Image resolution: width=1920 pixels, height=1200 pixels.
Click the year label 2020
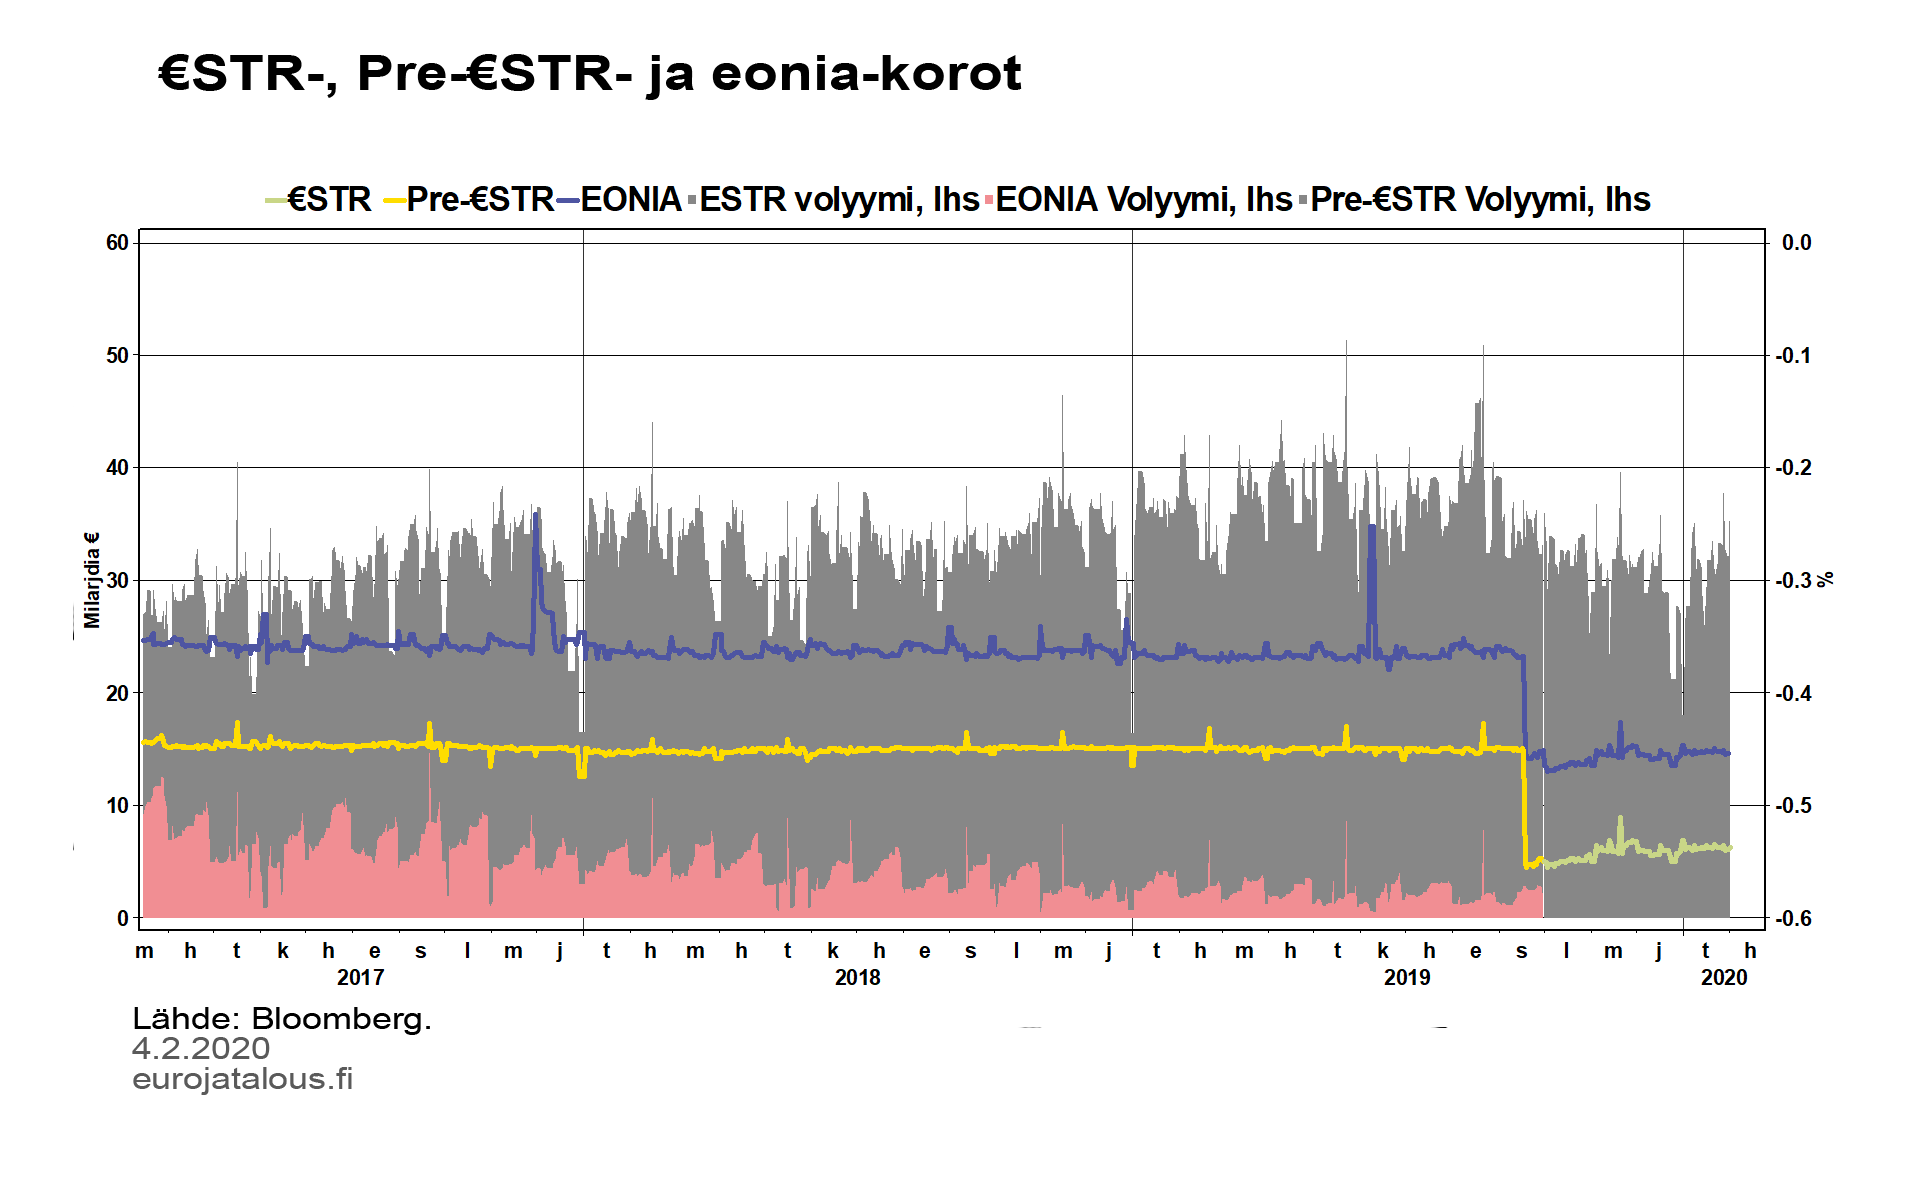point(1724,977)
